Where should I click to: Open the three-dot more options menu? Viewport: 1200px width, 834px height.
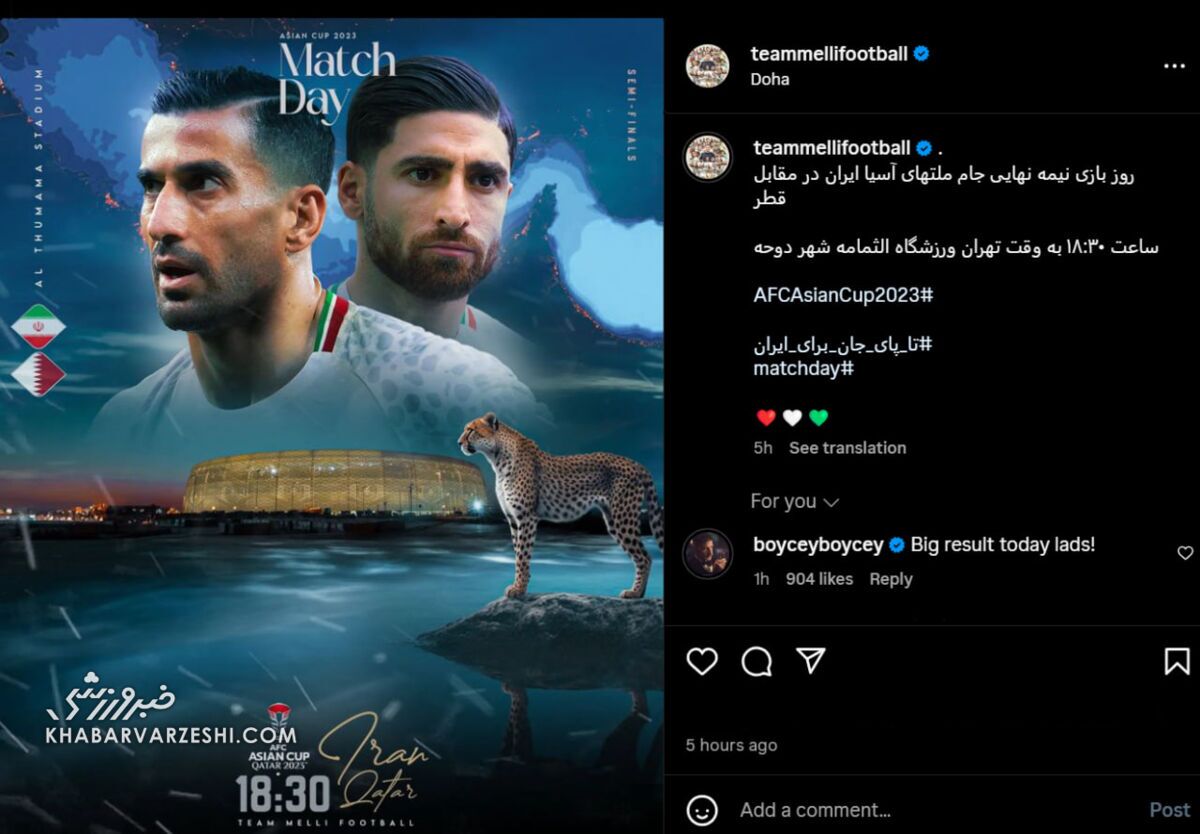tap(1174, 66)
